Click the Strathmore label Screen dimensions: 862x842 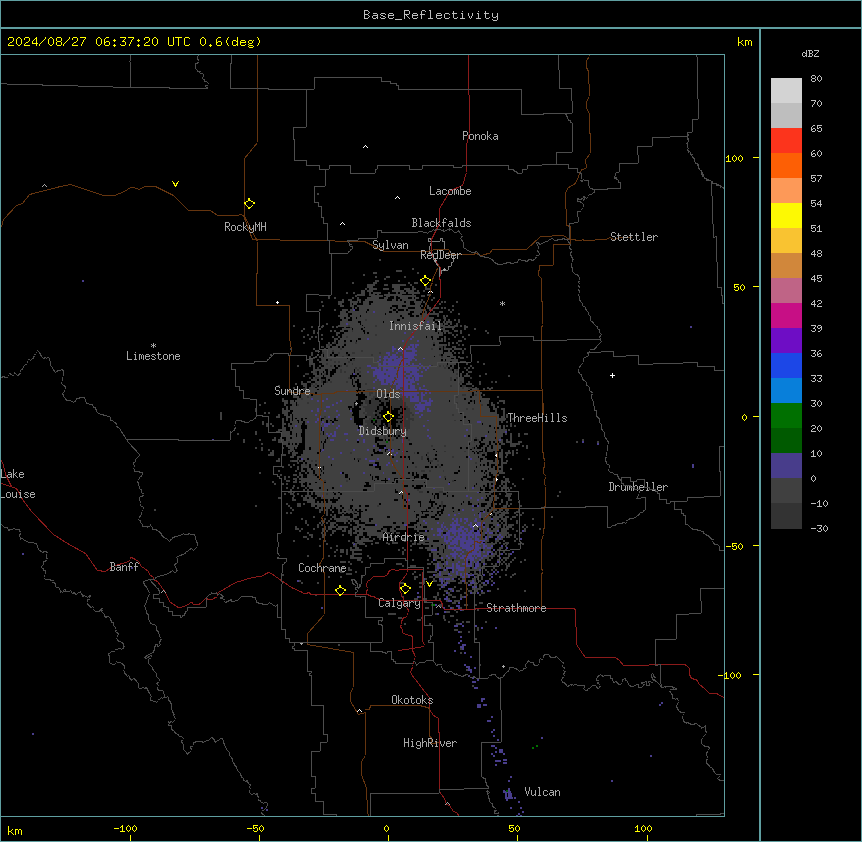pyautogui.click(x=516, y=608)
